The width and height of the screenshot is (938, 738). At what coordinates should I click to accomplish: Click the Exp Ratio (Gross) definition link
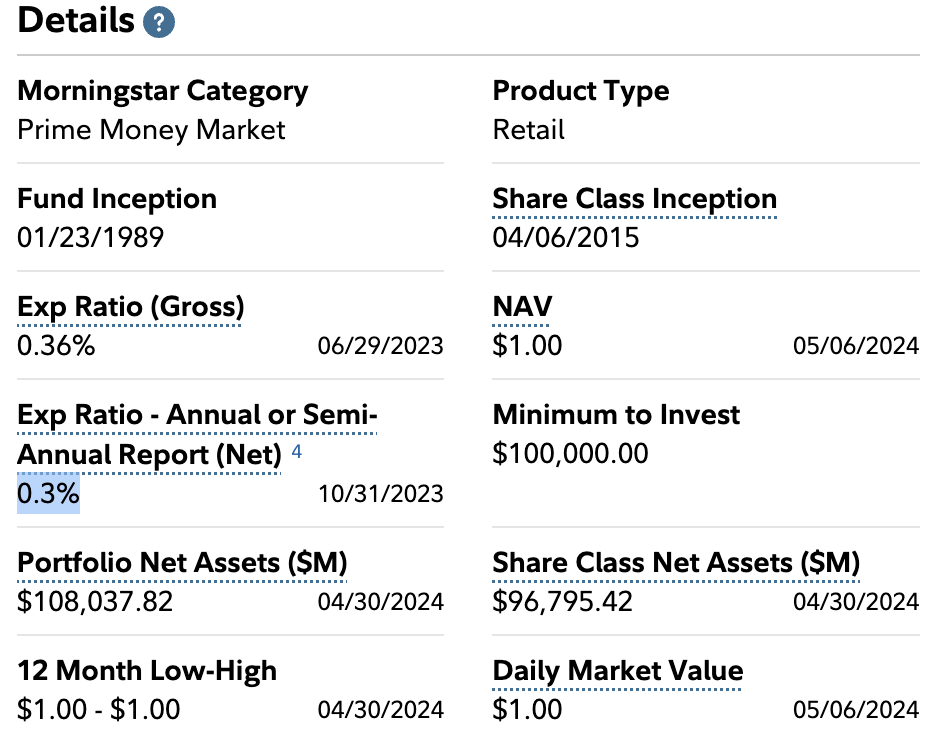tap(130, 307)
